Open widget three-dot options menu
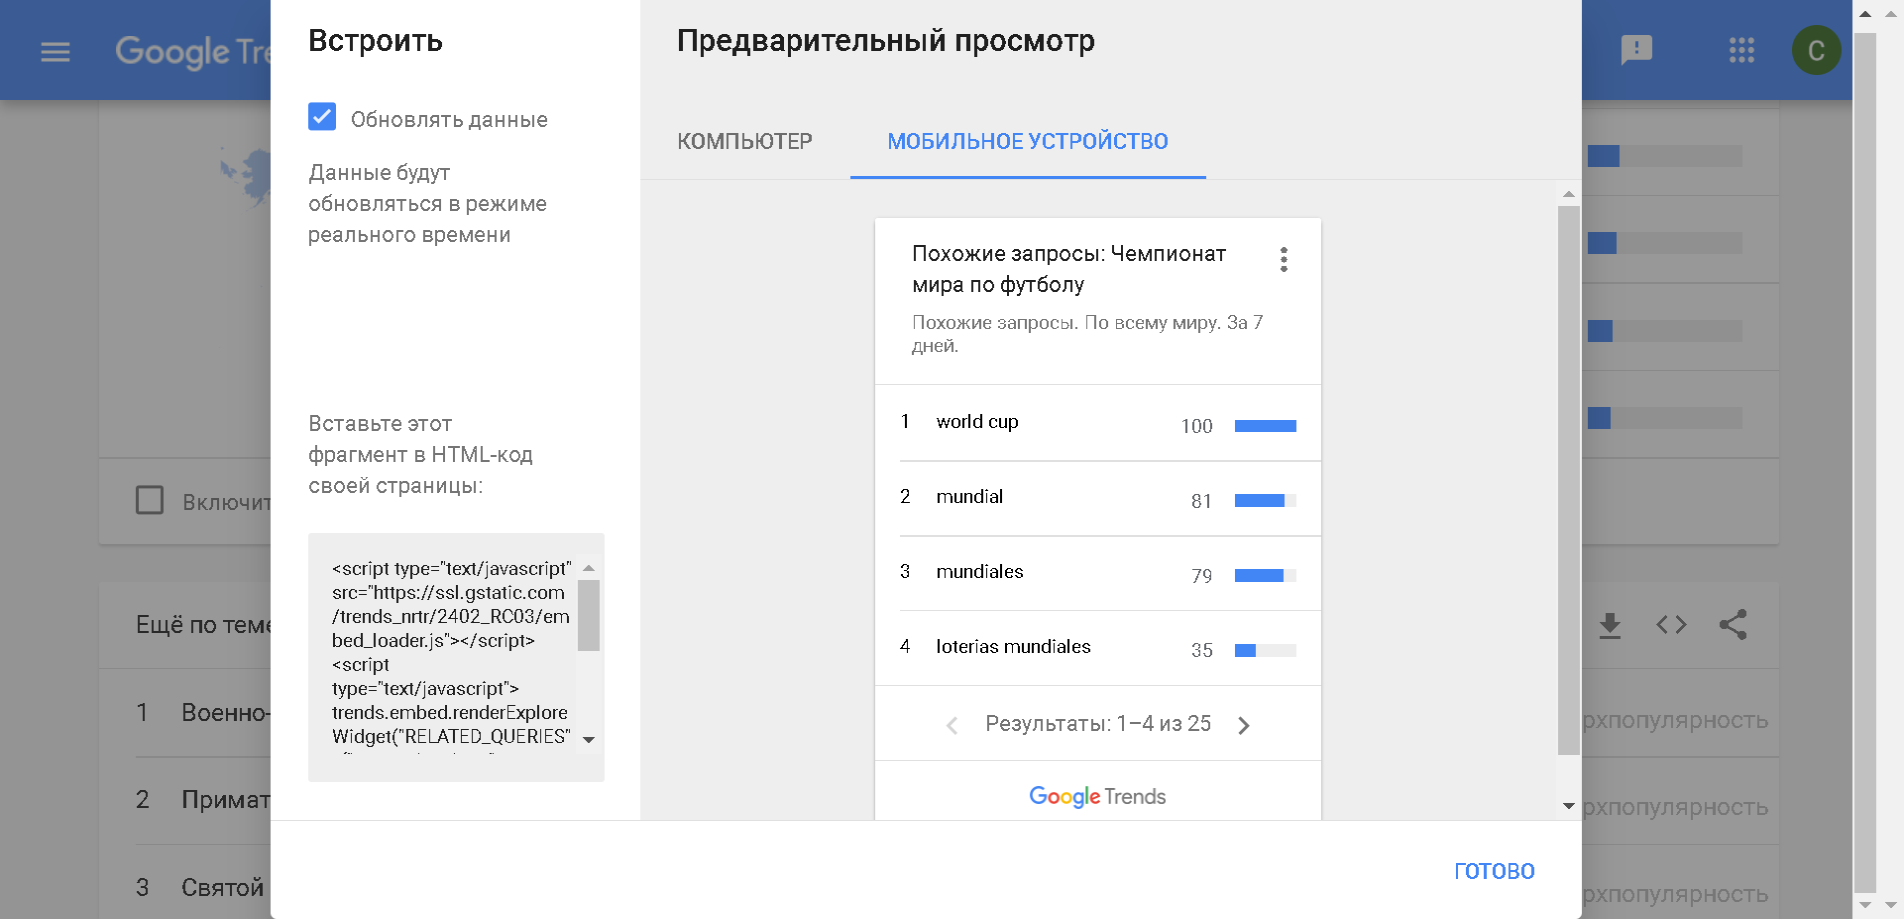Viewport: 1904px width, 919px height. pyautogui.click(x=1283, y=260)
